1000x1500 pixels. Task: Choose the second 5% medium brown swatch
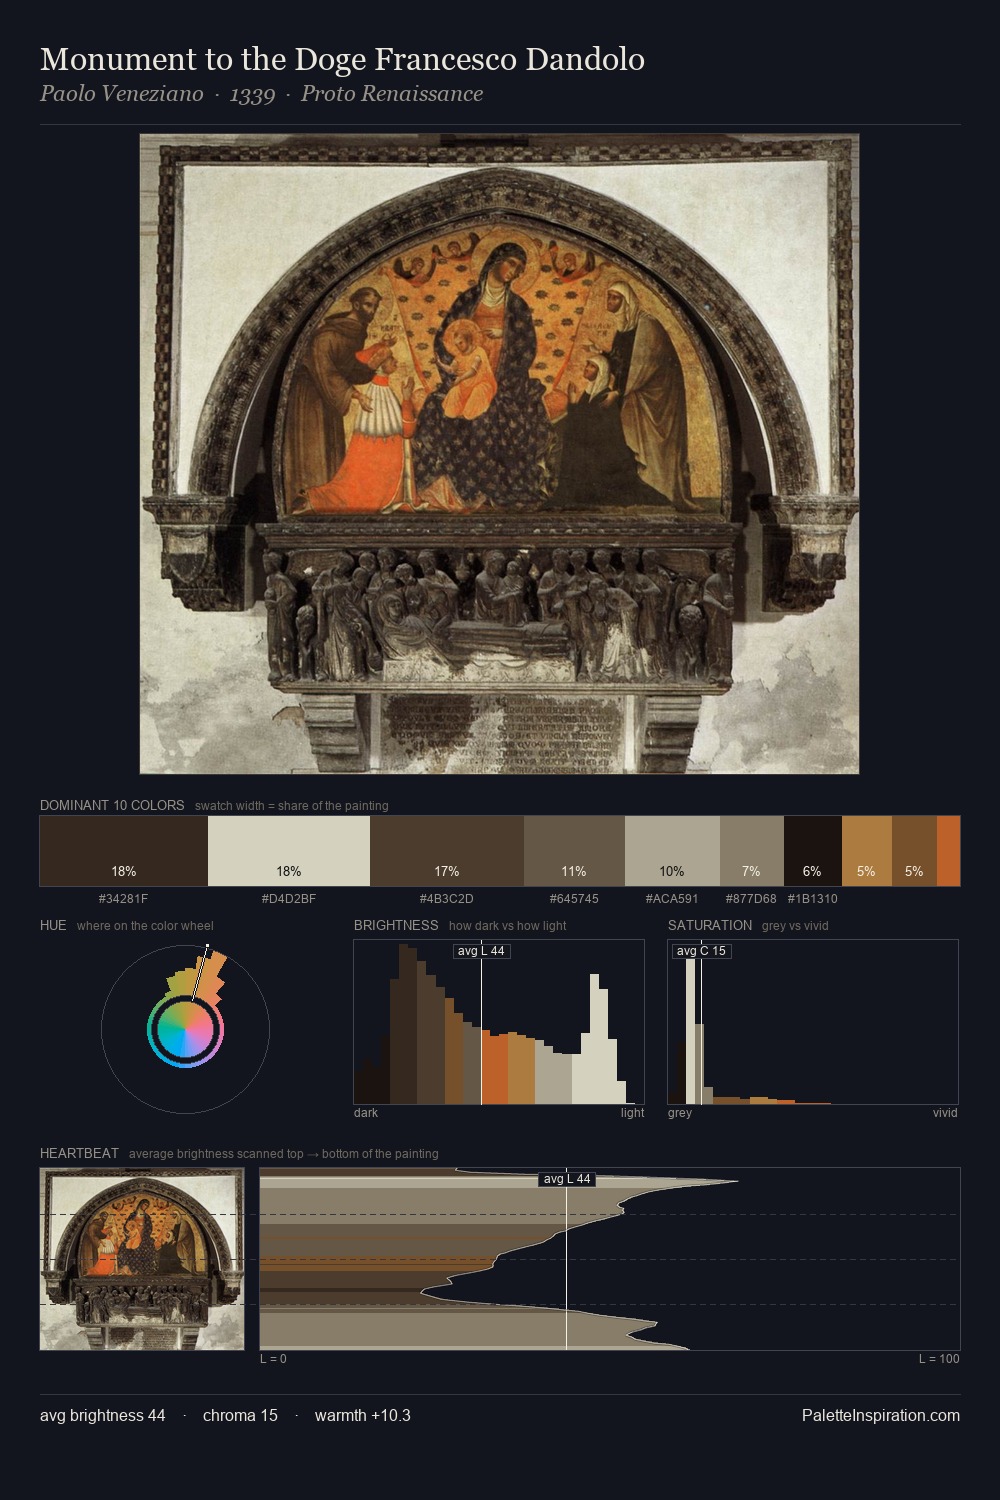click(x=914, y=851)
